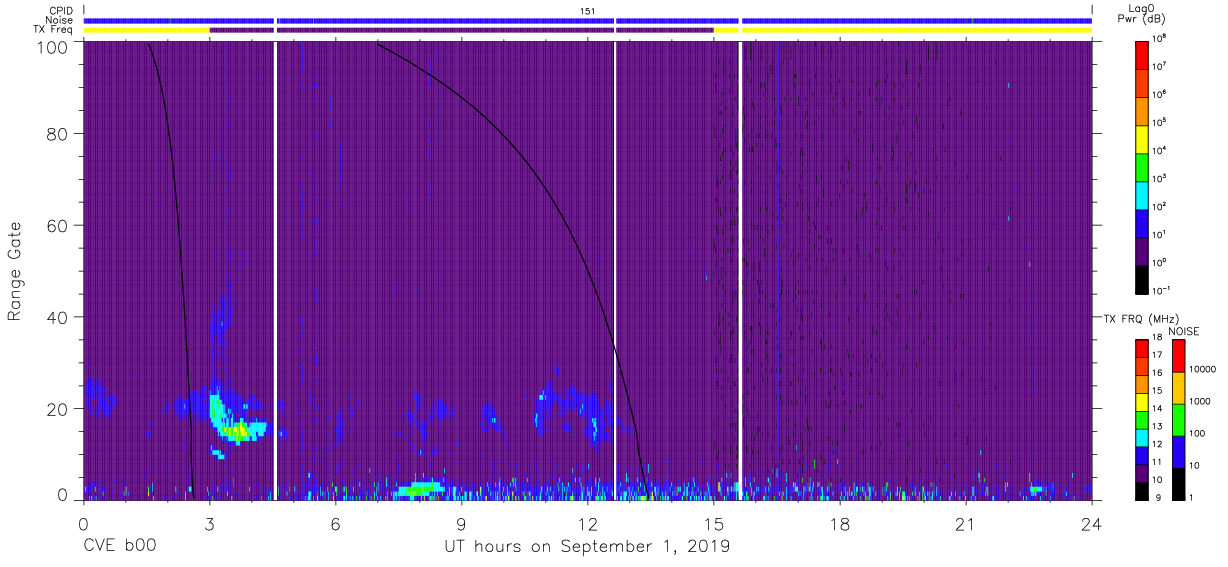Image resolution: width=1228 pixels, height=567 pixels.
Task: Click the 9 hour tick on UT axis
Action: [x=461, y=522]
